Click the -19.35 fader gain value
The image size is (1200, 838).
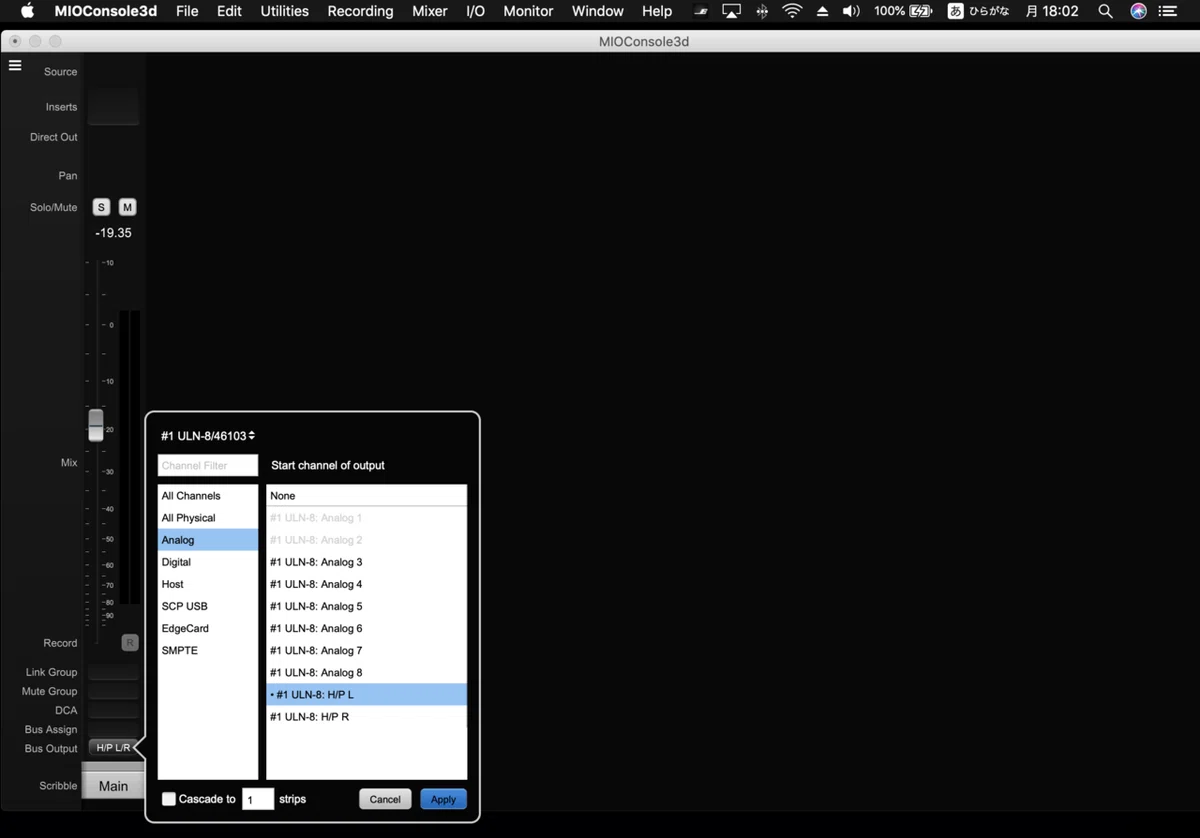[113, 233]
